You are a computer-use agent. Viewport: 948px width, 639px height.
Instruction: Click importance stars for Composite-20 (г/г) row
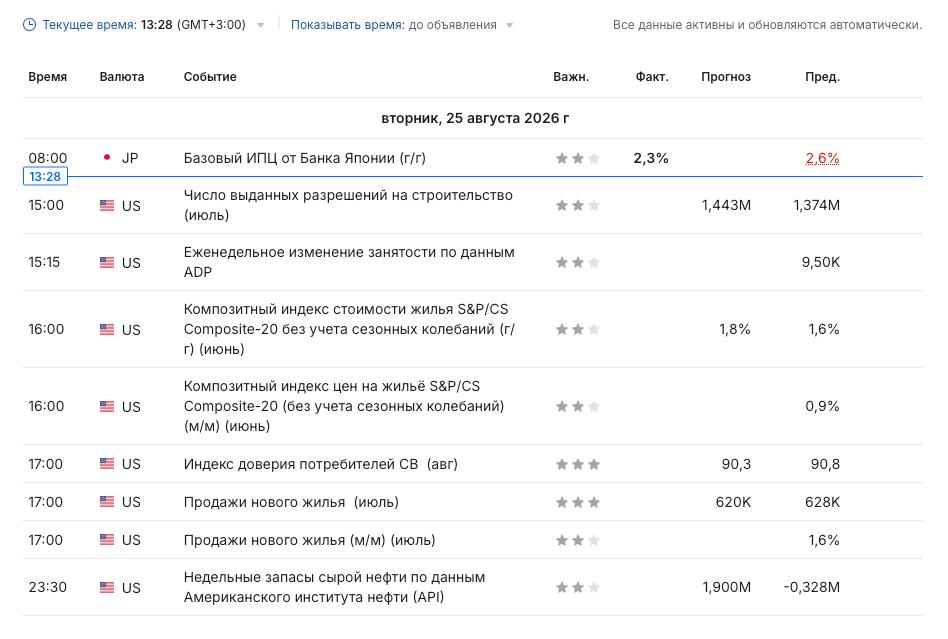point(578,329)
